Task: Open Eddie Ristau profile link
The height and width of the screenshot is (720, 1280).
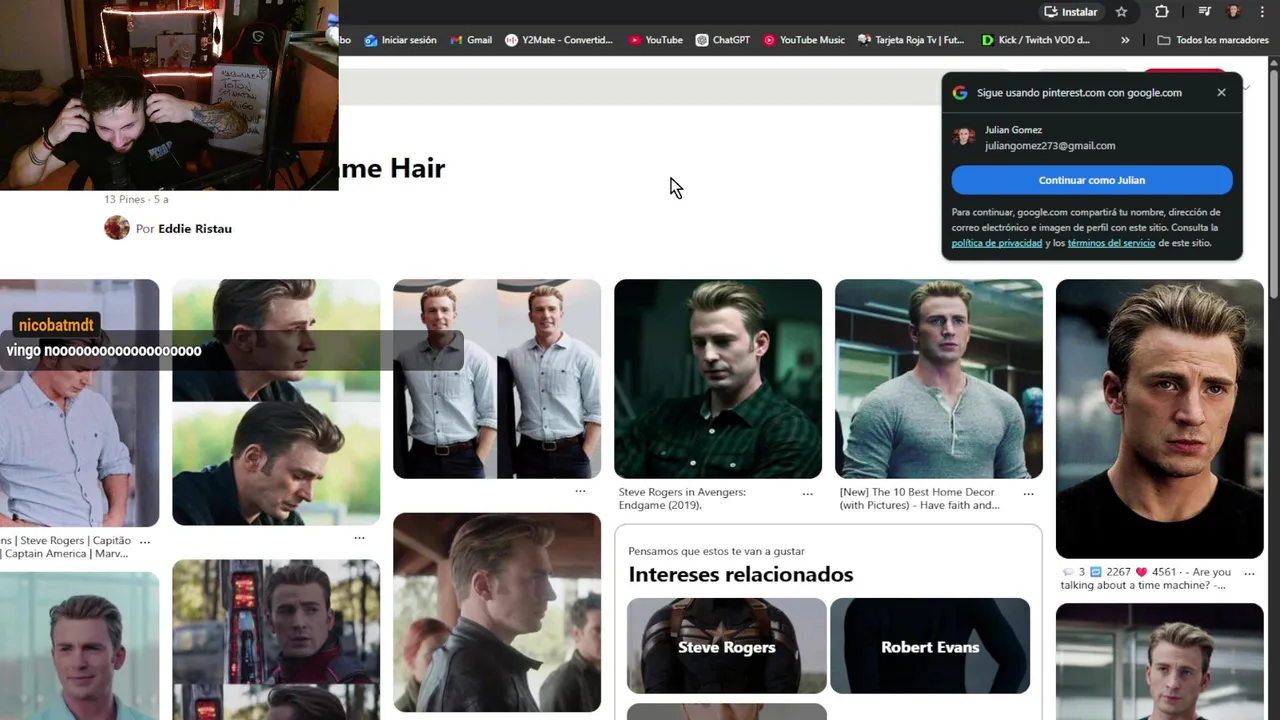Action: click(x=195, y=228)
